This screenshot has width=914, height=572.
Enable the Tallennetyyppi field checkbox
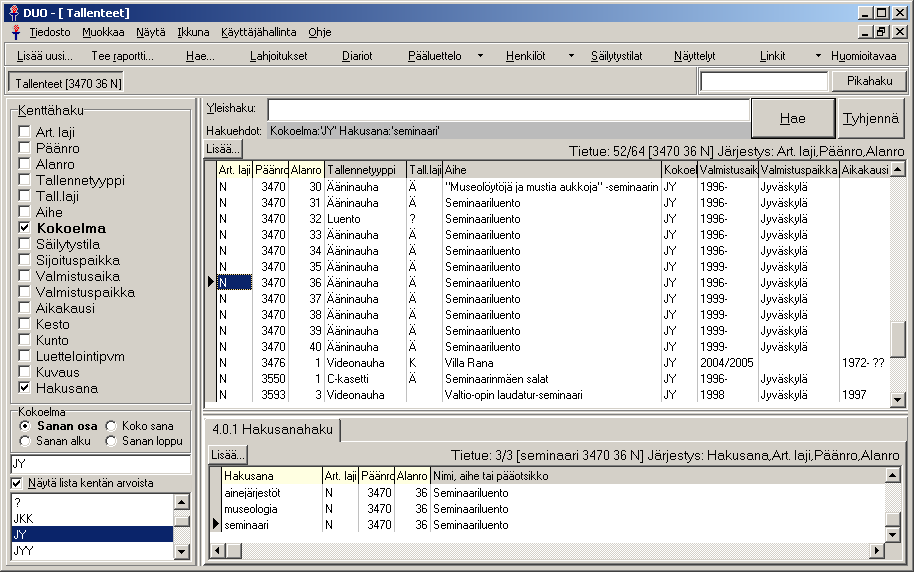24,180
